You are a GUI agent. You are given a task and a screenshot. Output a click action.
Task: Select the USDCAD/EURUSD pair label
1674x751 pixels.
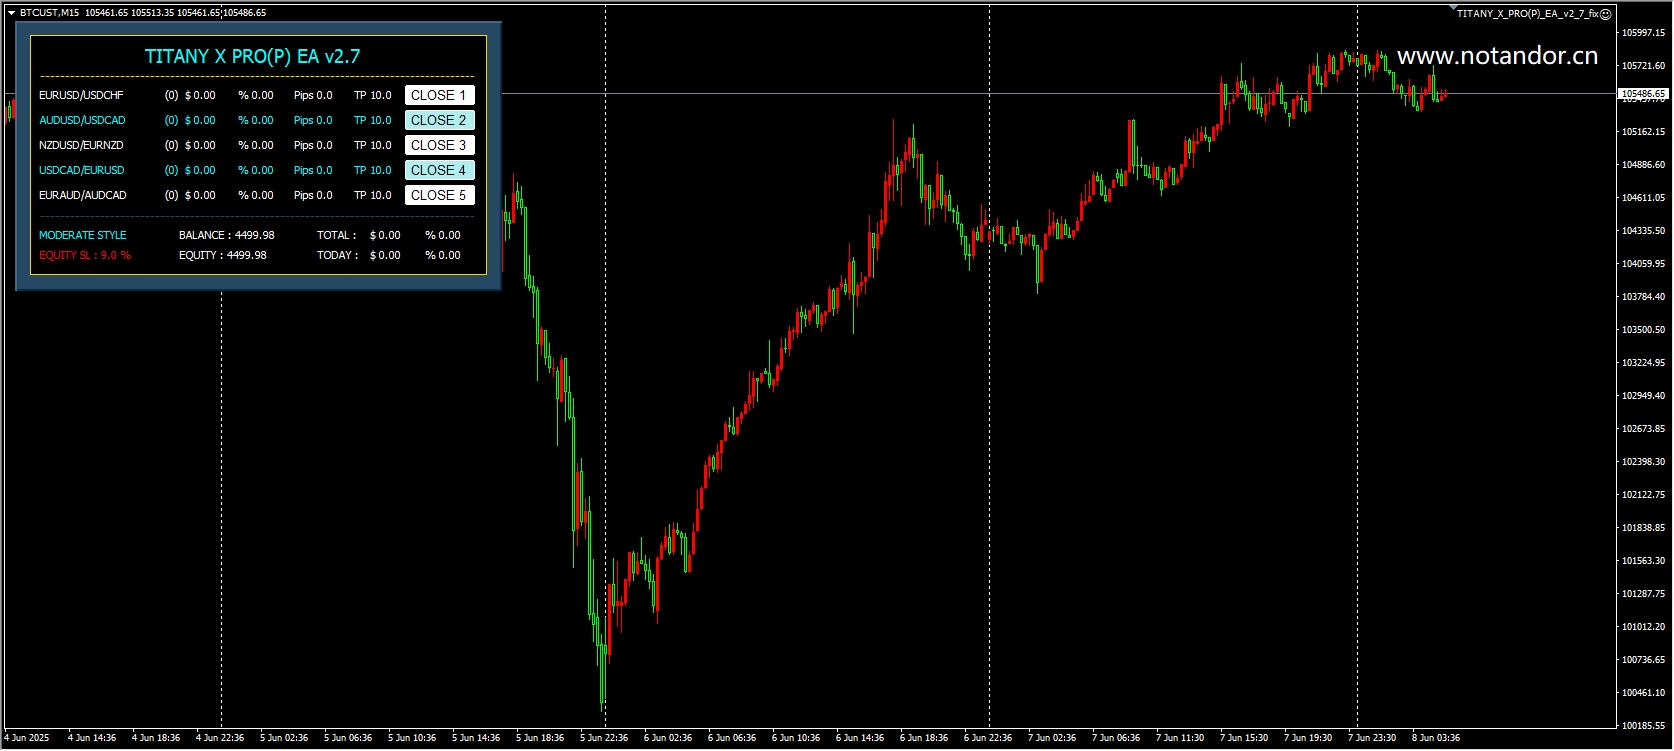click(82, 170)
